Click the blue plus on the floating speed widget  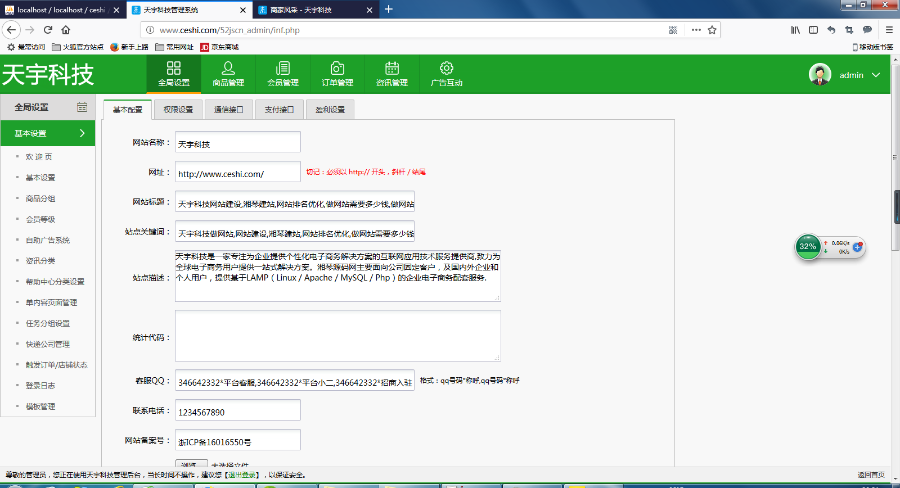point(858,247)
